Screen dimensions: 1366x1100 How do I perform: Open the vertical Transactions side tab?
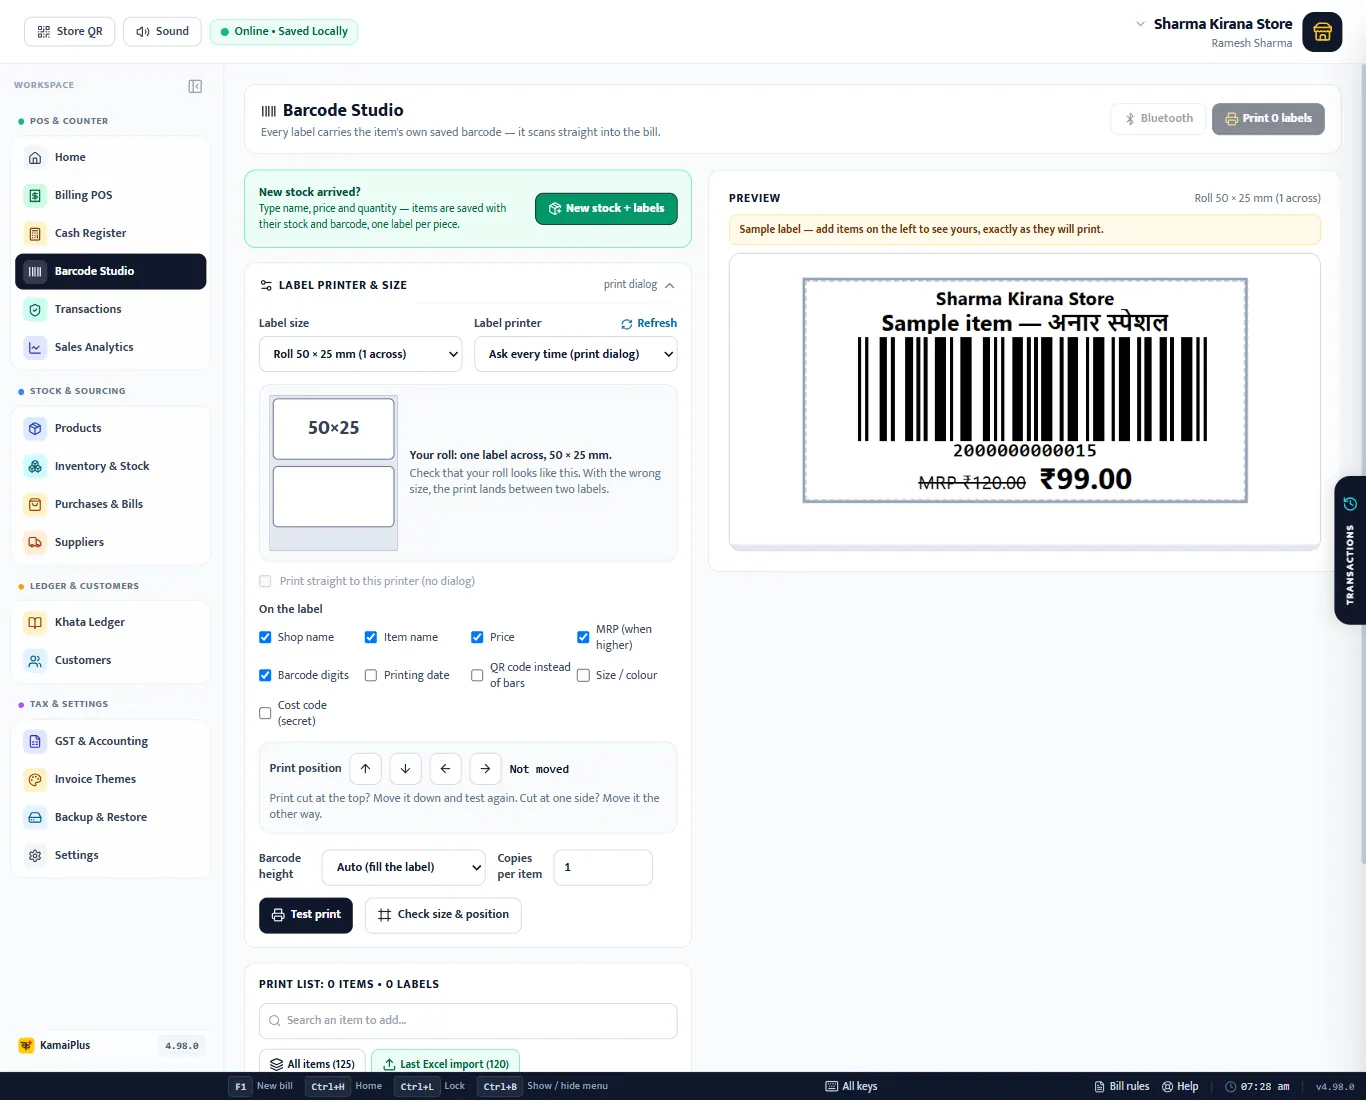click(x=1350, y=551)
